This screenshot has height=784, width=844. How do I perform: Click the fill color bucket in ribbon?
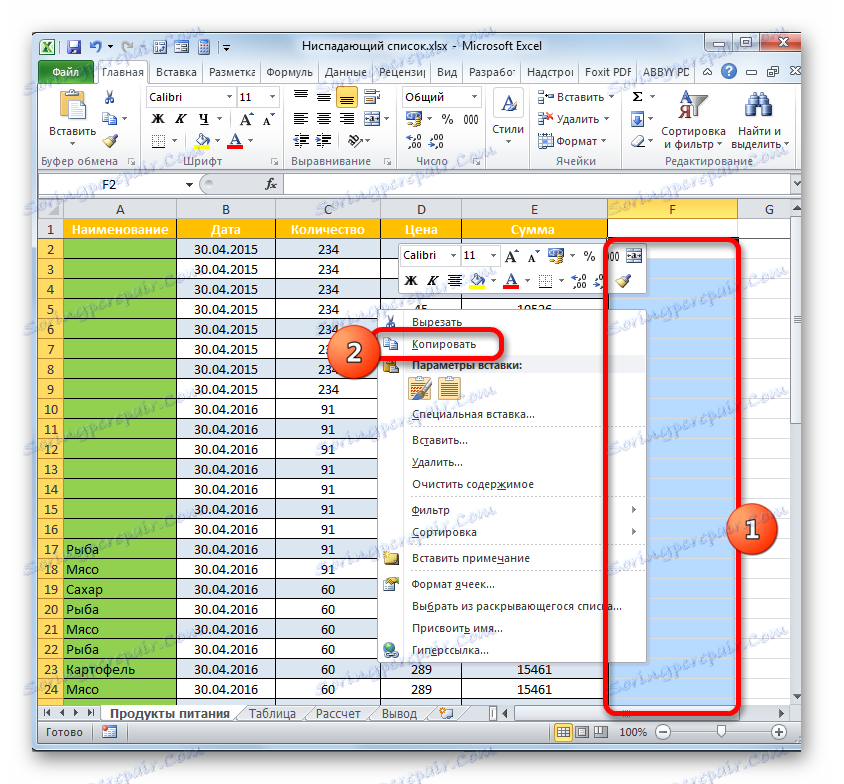click(202, 141)
